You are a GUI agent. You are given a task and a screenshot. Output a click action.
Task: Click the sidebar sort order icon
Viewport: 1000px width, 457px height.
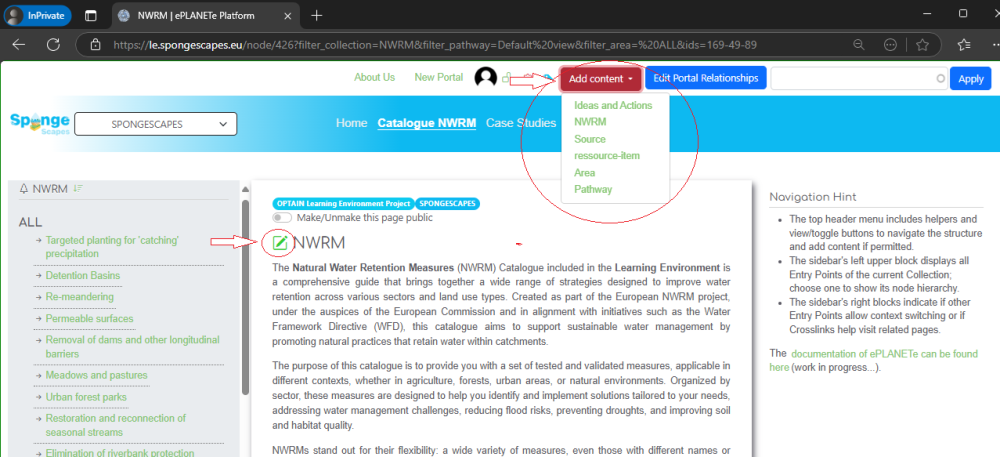click(x=78, y=188)
